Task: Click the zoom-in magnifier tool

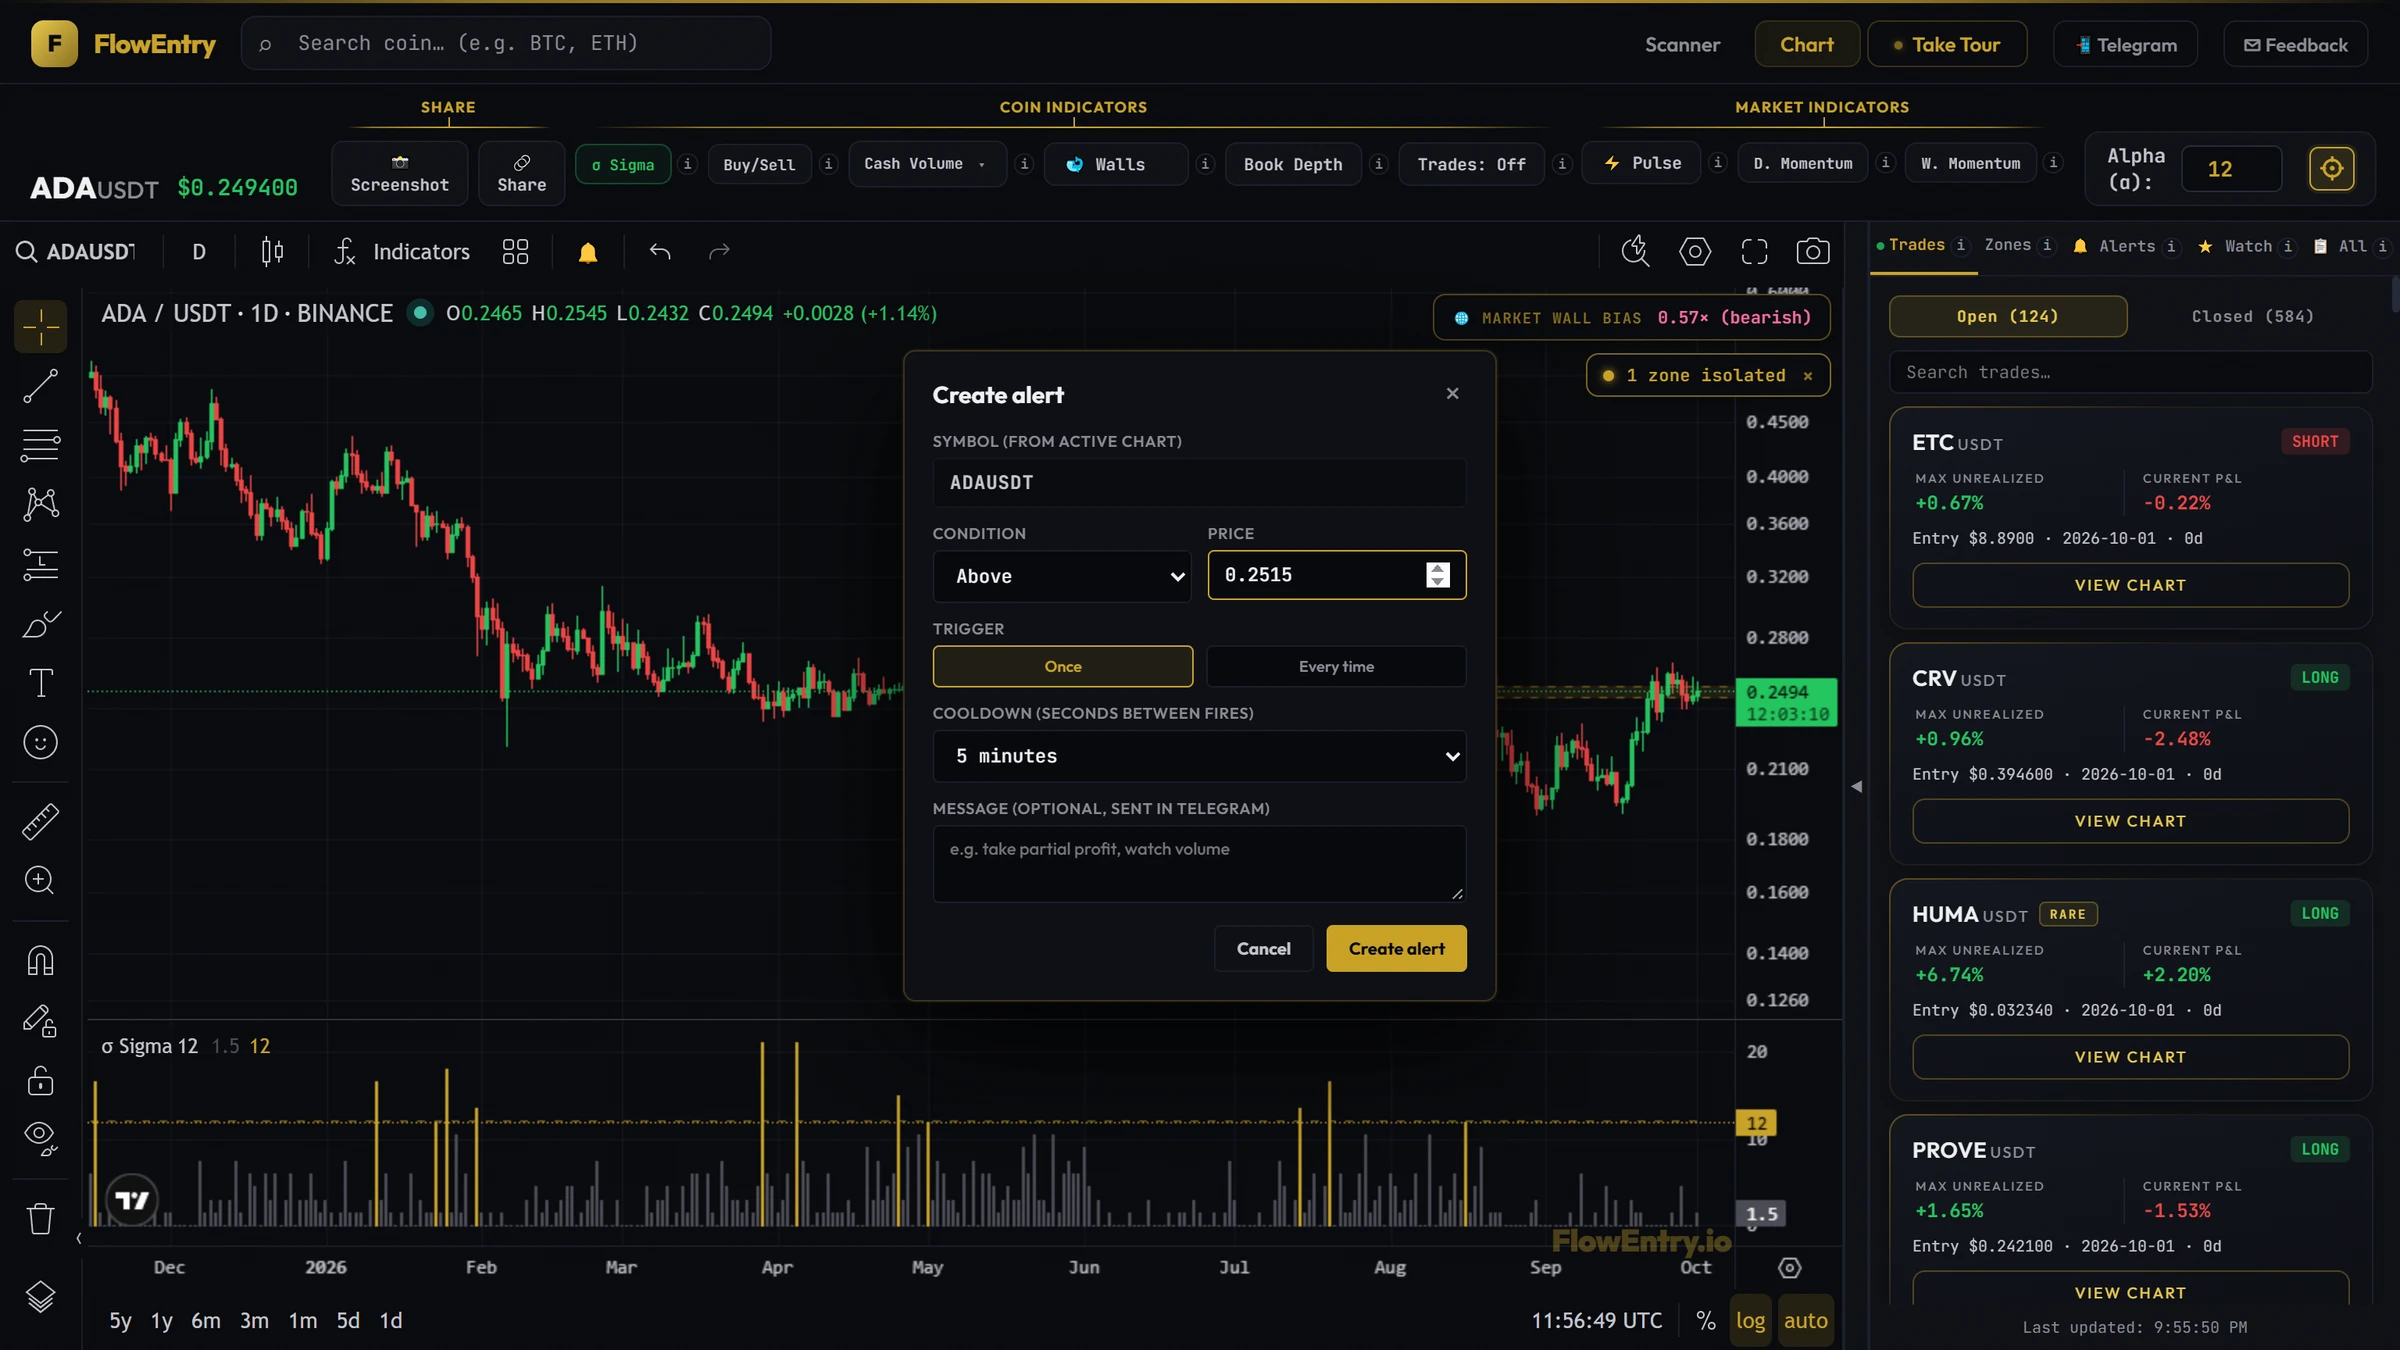Action: point(41,881)
